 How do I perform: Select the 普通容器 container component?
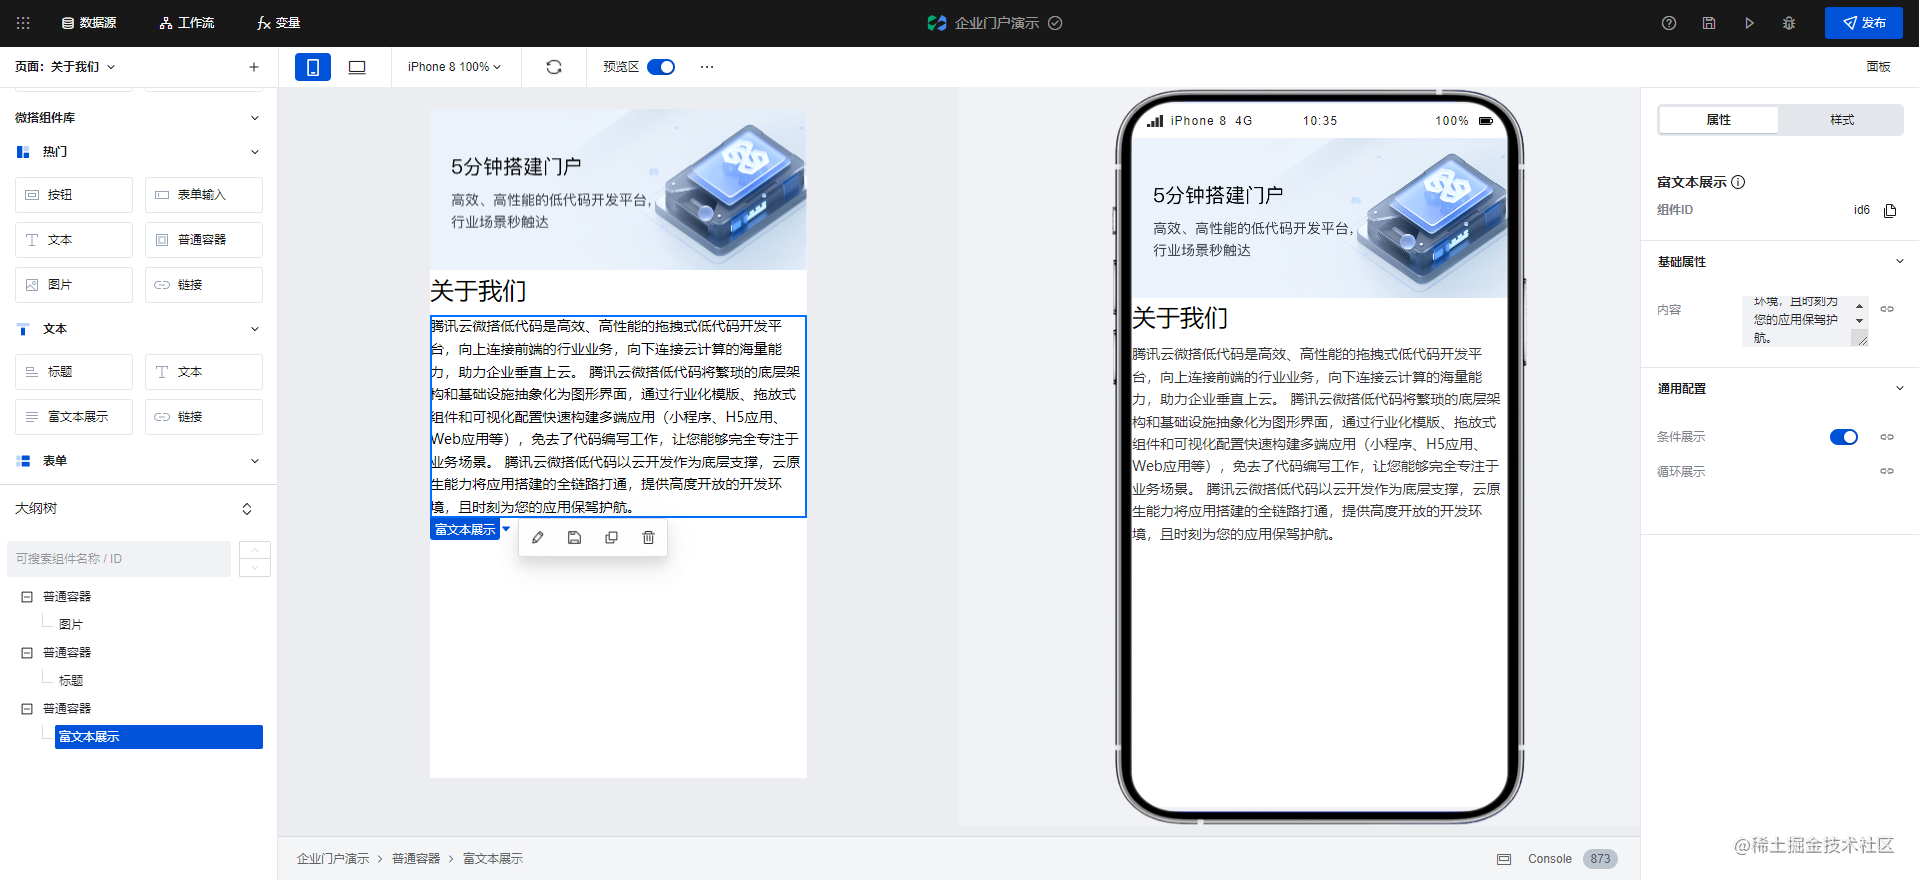pyautogui.click(x=204, y=240)
